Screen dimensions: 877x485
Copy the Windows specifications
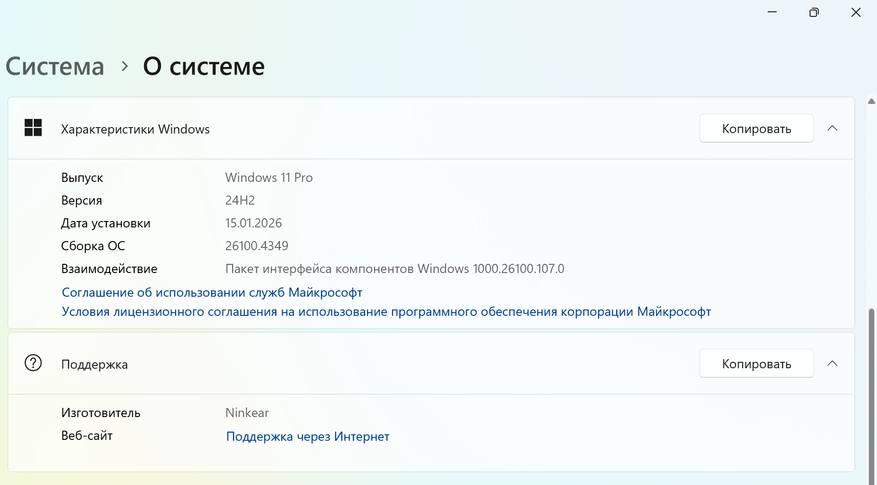757,128
